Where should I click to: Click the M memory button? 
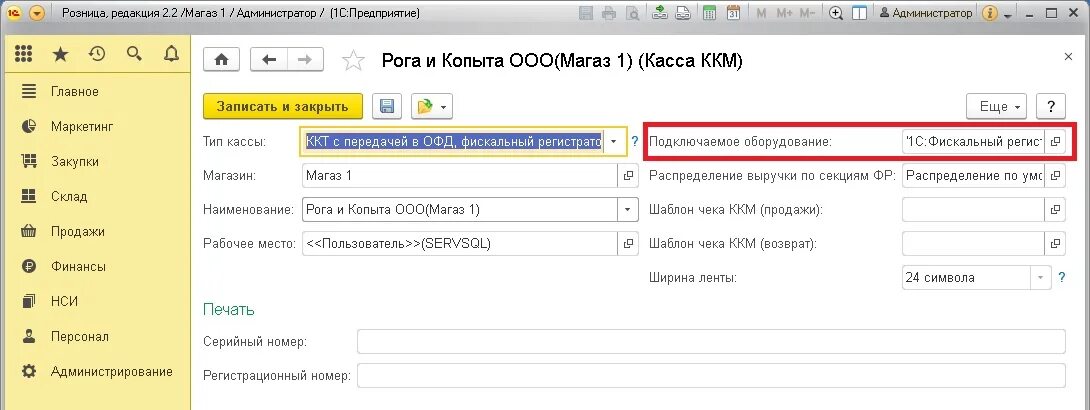(x=761, y=13)
